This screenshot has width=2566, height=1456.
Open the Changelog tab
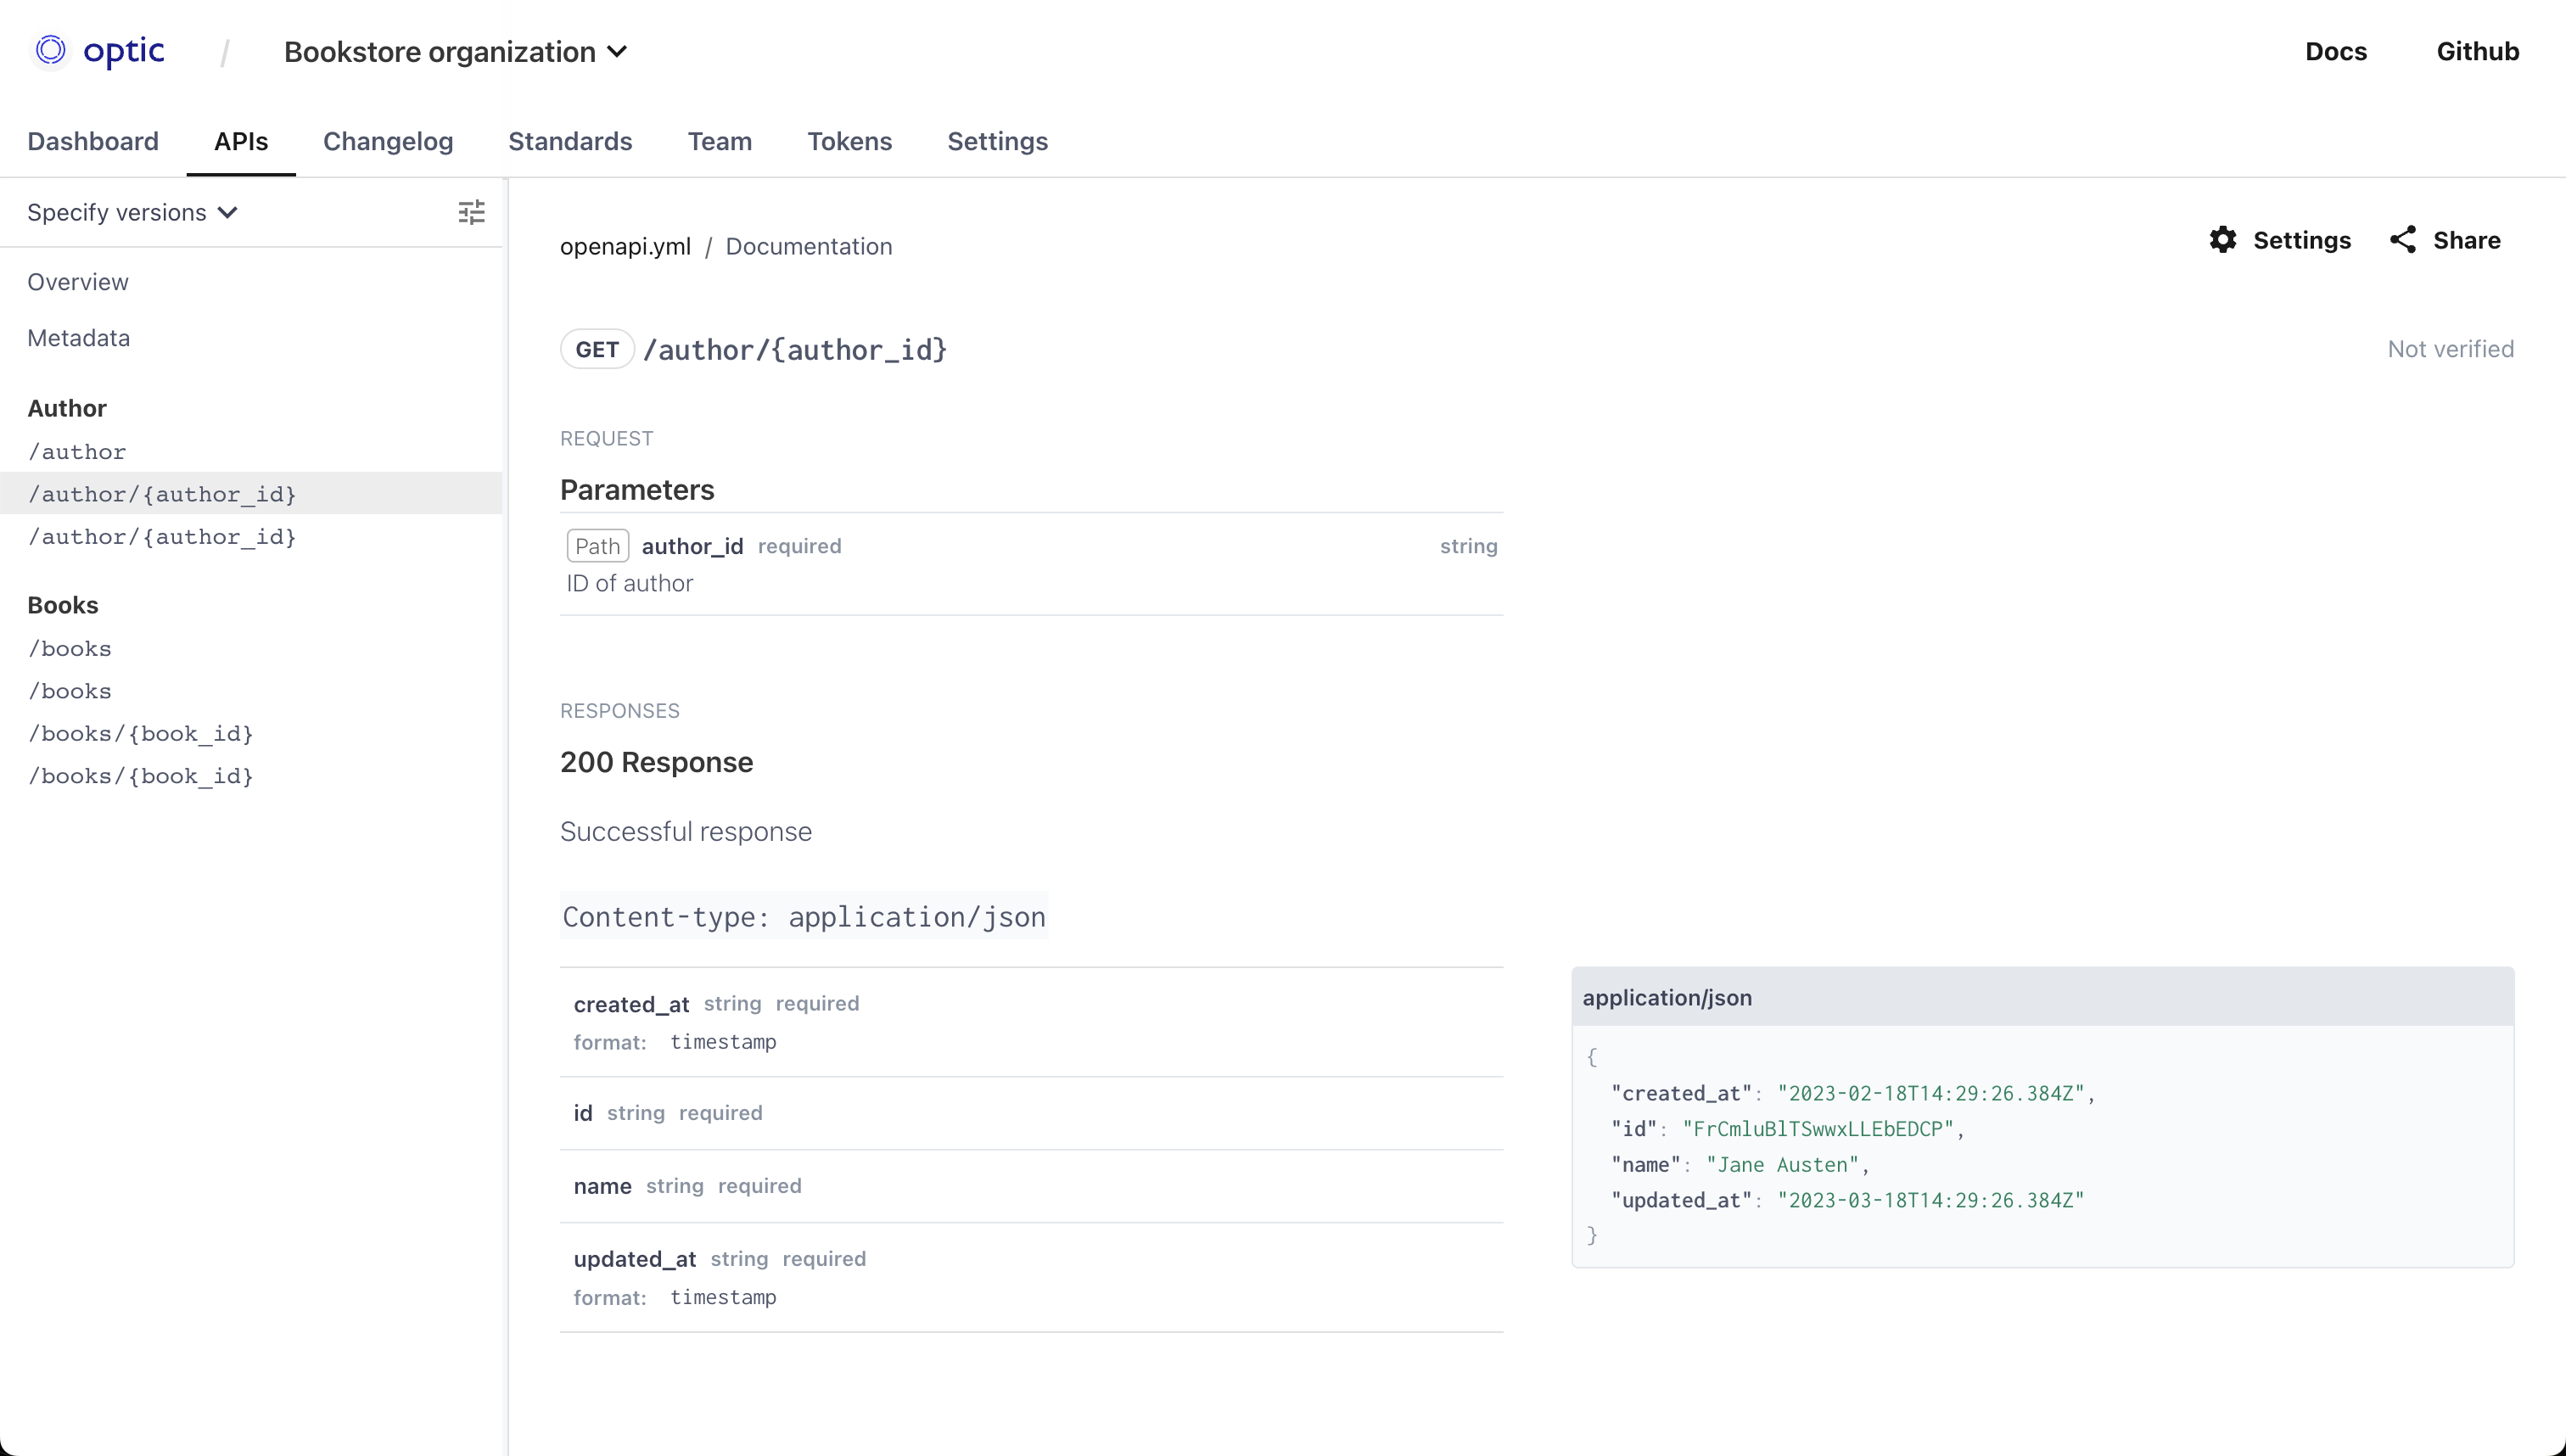click(388, 141)
